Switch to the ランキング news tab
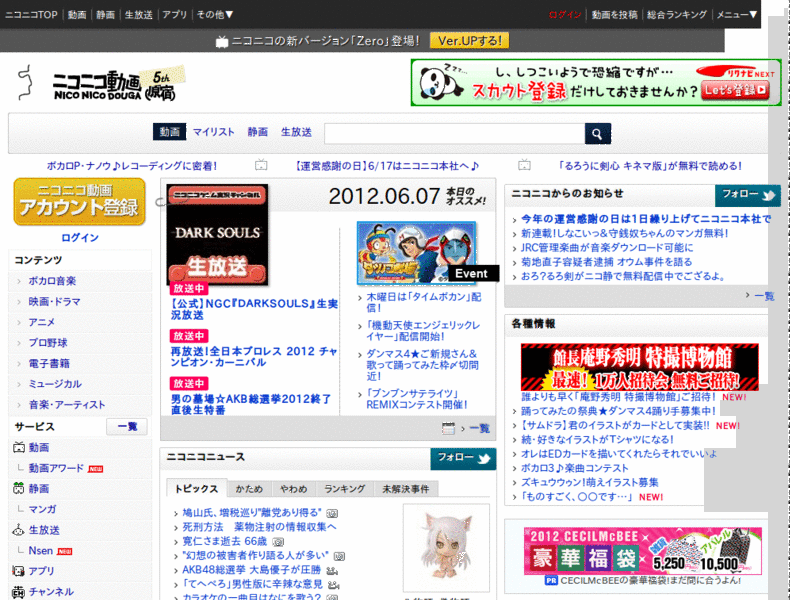 point(345,489)
